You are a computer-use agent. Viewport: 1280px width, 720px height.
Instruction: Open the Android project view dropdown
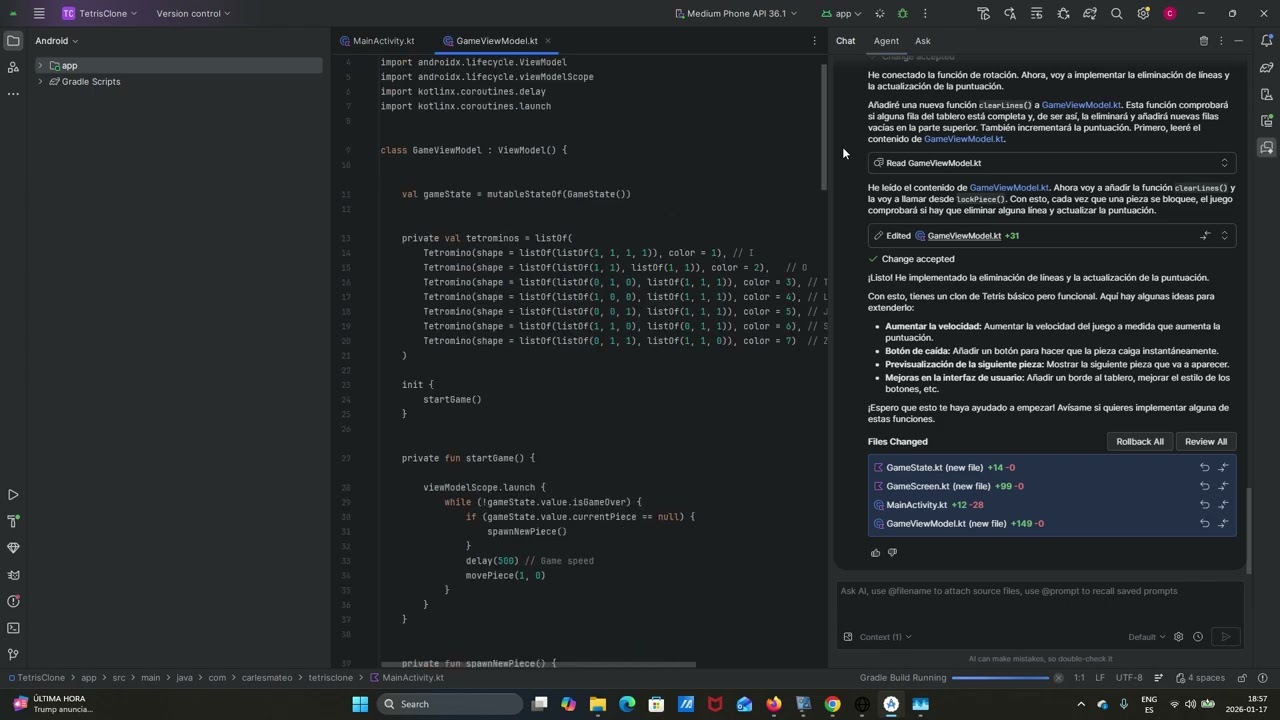57,41
